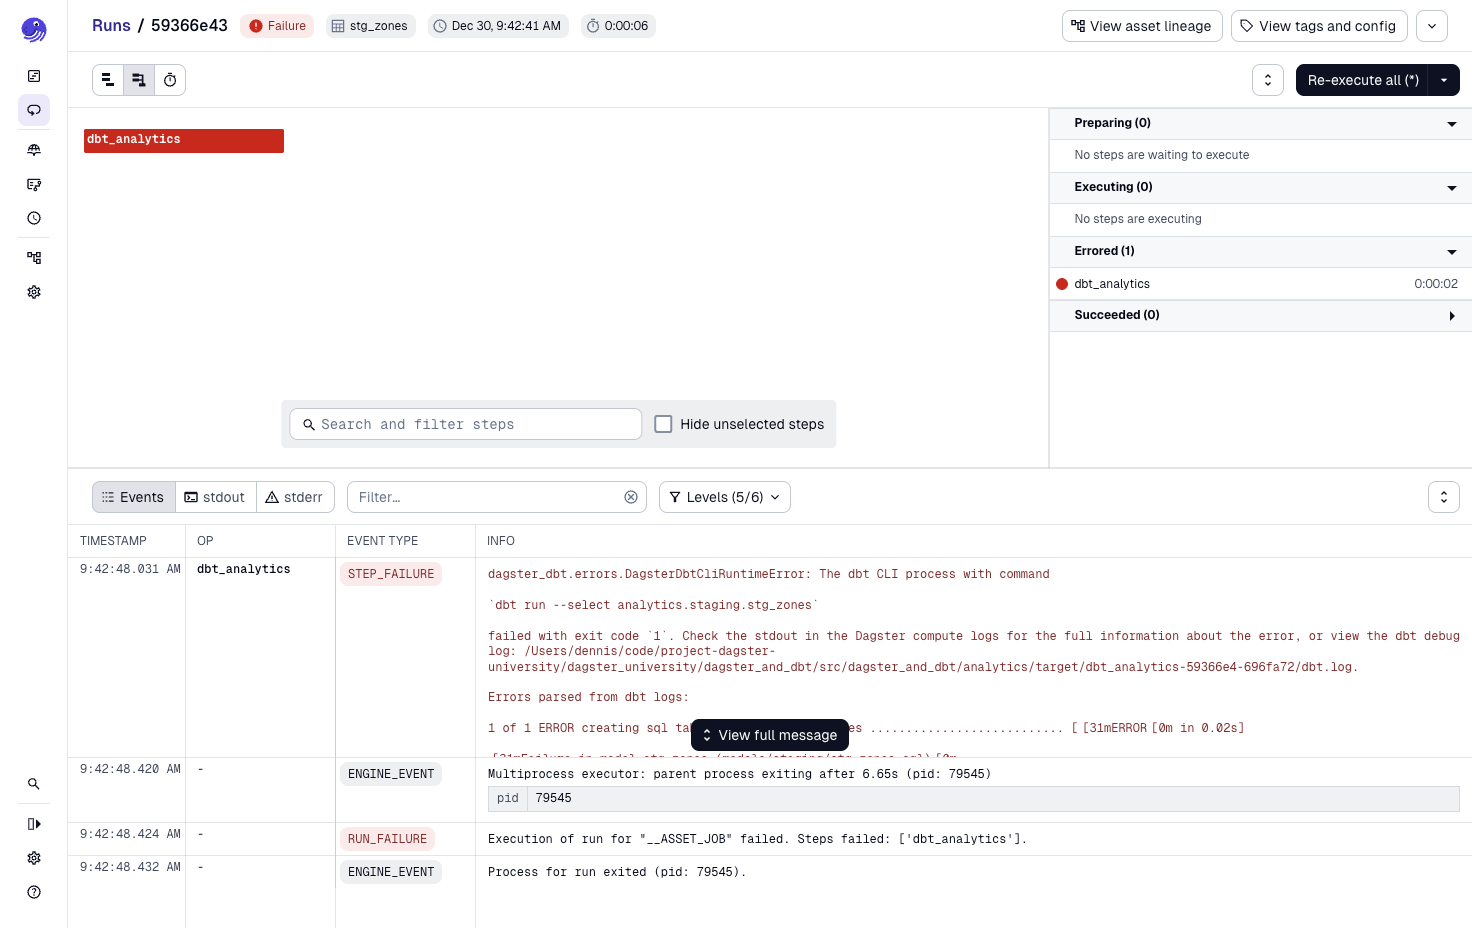Switch to the waterfall Gantt view

(x=139, y=80)
